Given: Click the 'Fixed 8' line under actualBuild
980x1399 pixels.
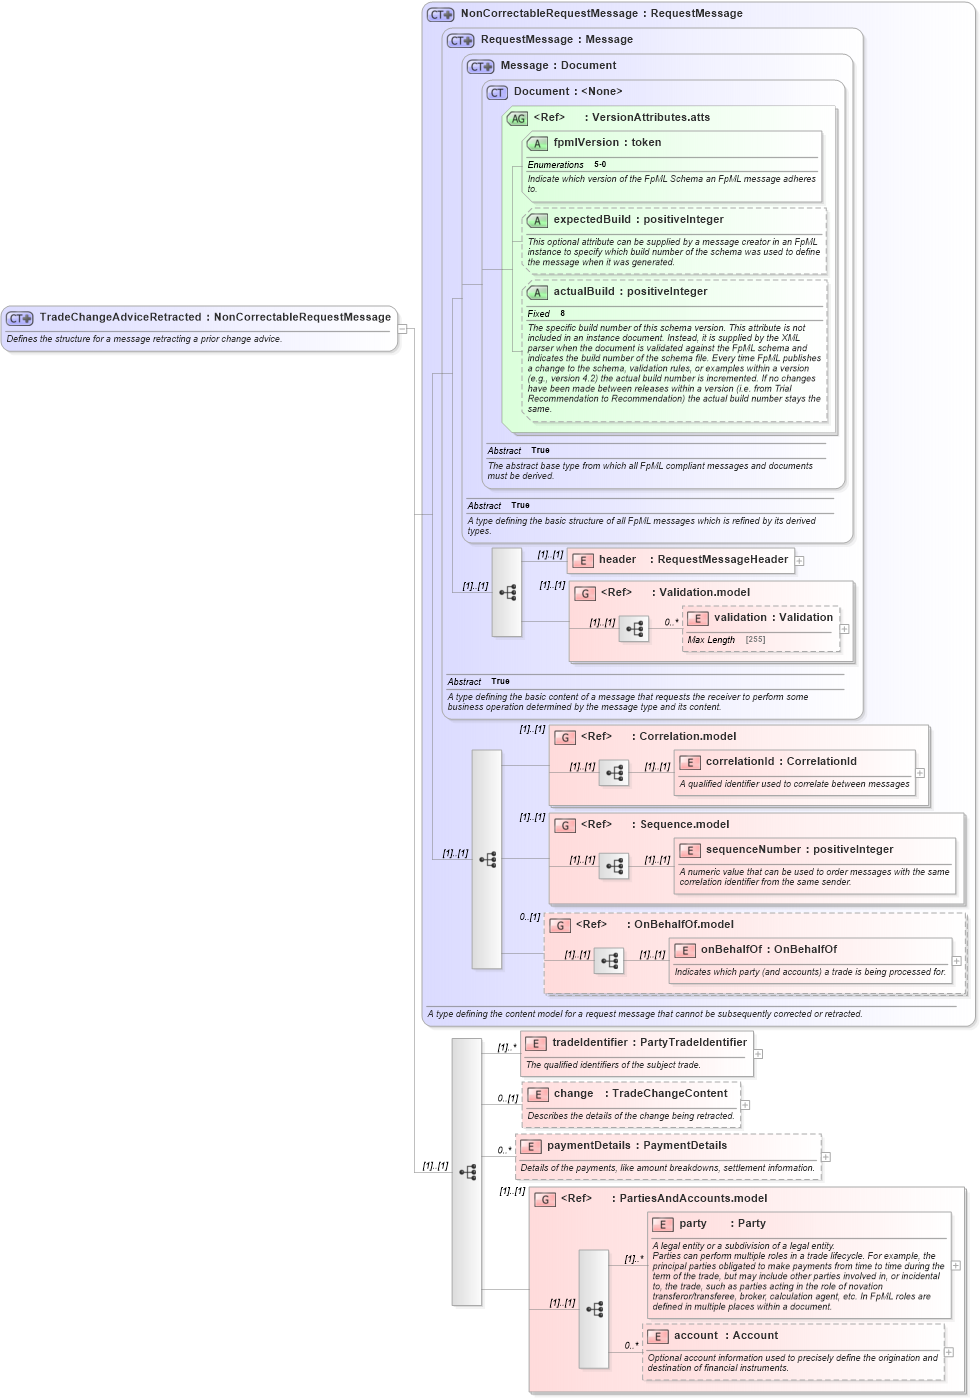Looking at the screenshot, I should point(547,314).
